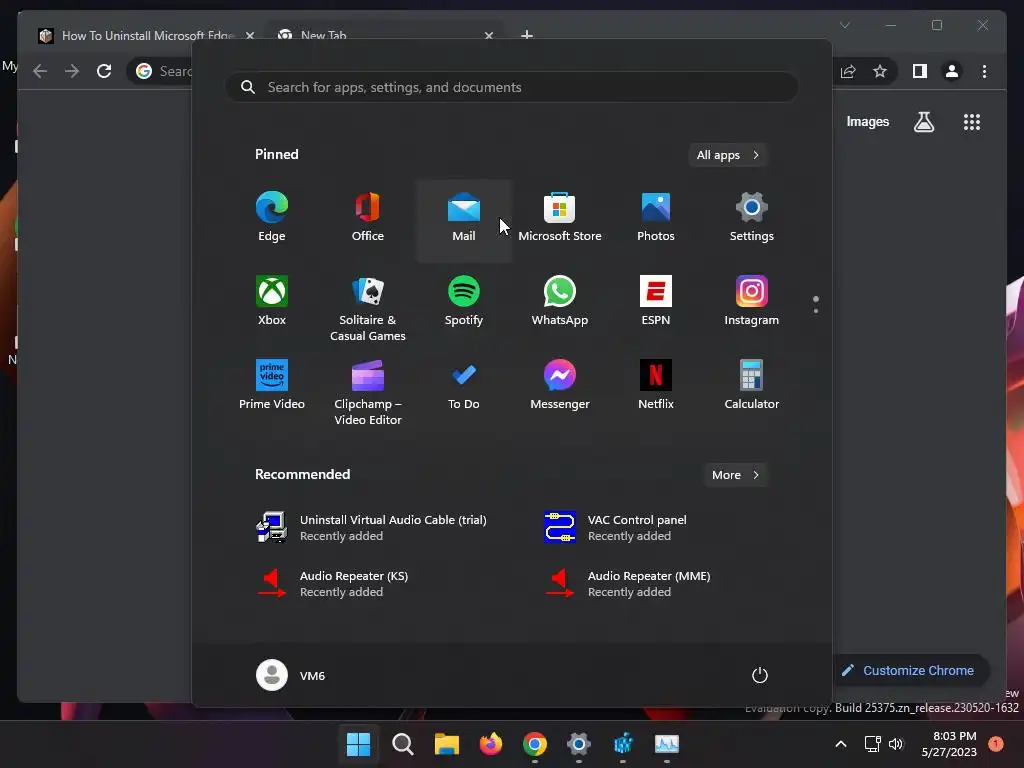Viewport: 1024px width, 768px height.
Task: Click the Windows Start button on taskbar
Action: [358, 744]
